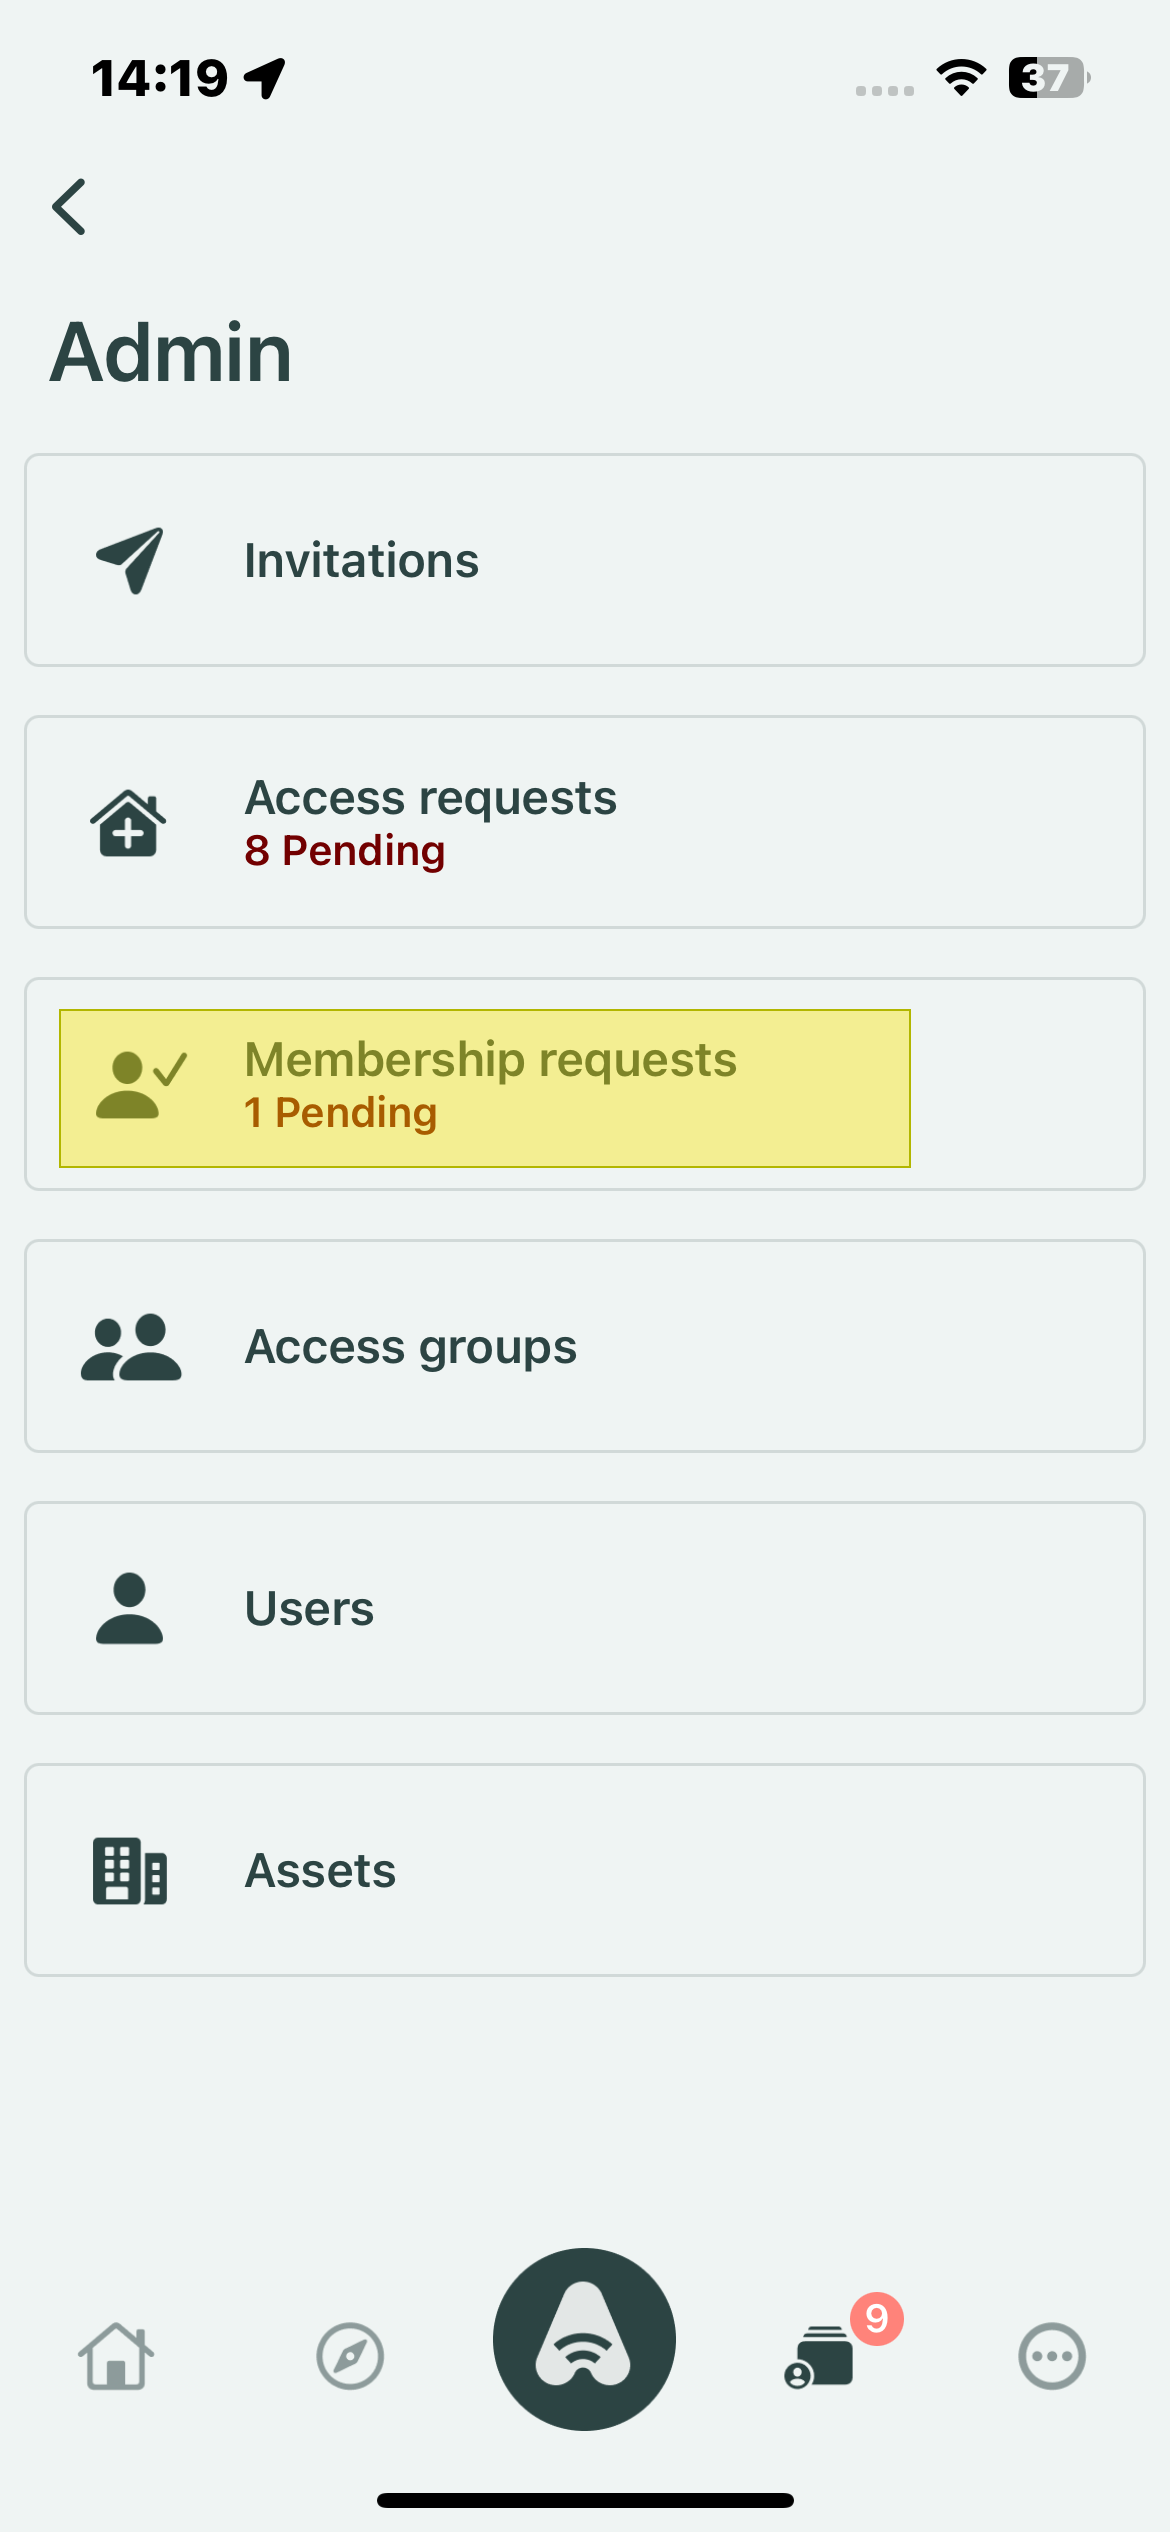Image resolution: width=1170 pixels, height=2532 pixels.
Task: Open the More options tab
Action: (1052, 2356)
